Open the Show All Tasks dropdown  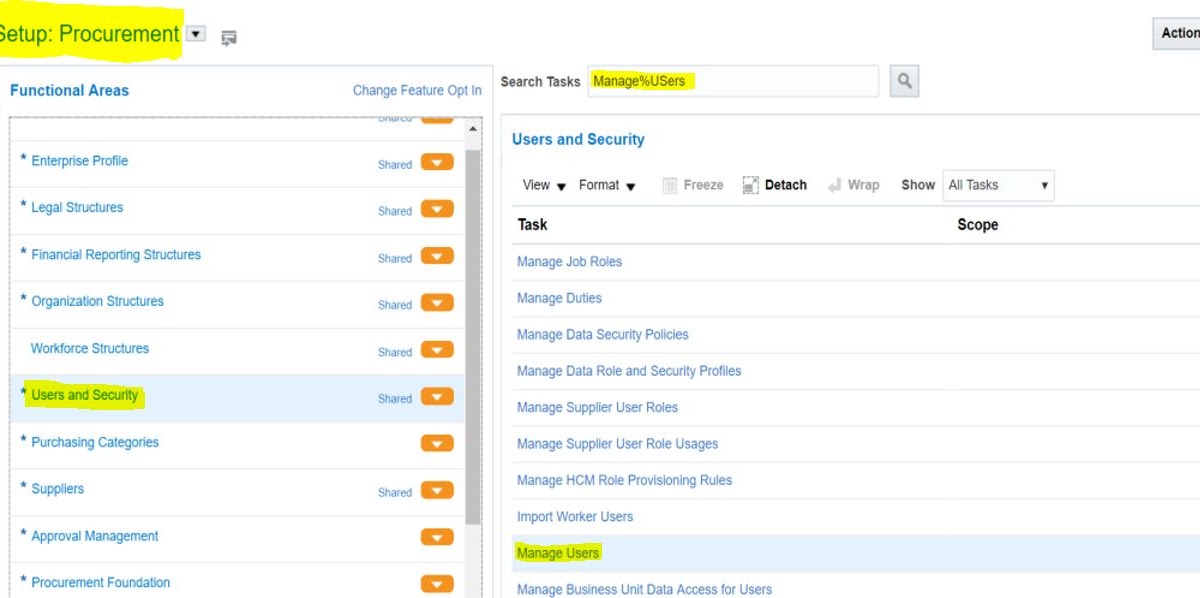coord(998,185)
